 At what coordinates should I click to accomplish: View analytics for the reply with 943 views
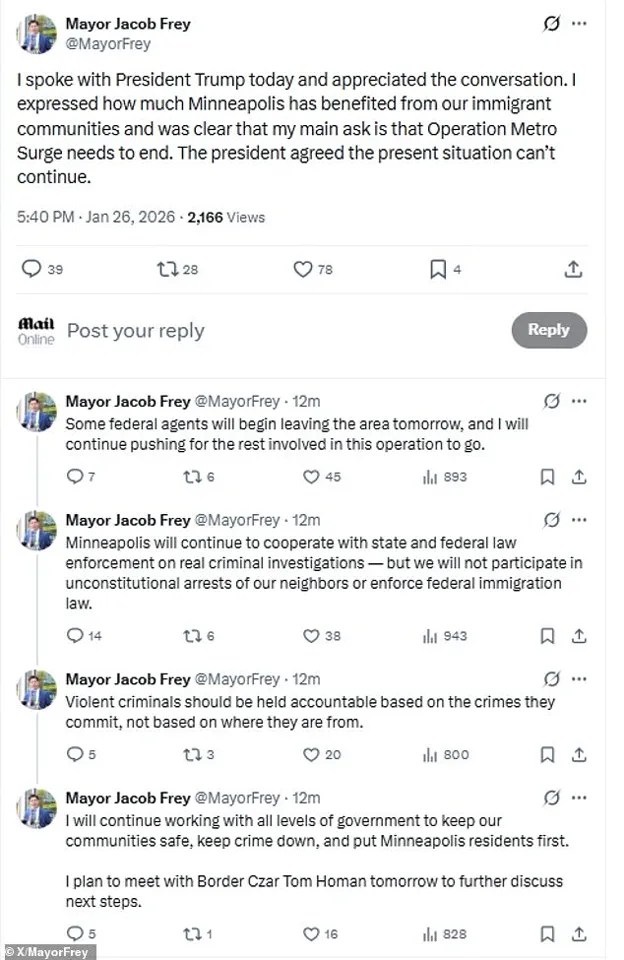pos(431,635)
